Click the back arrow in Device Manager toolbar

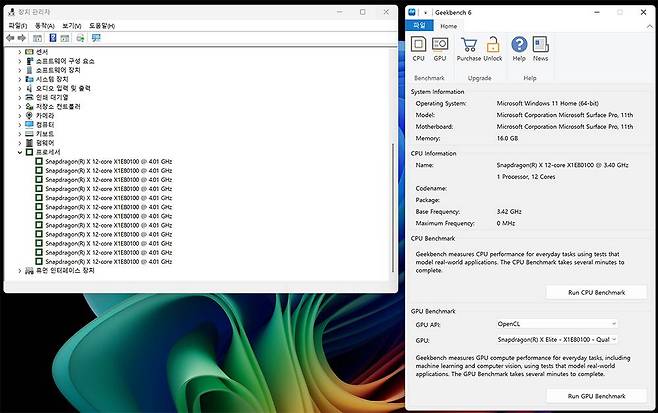pos(10,38)
